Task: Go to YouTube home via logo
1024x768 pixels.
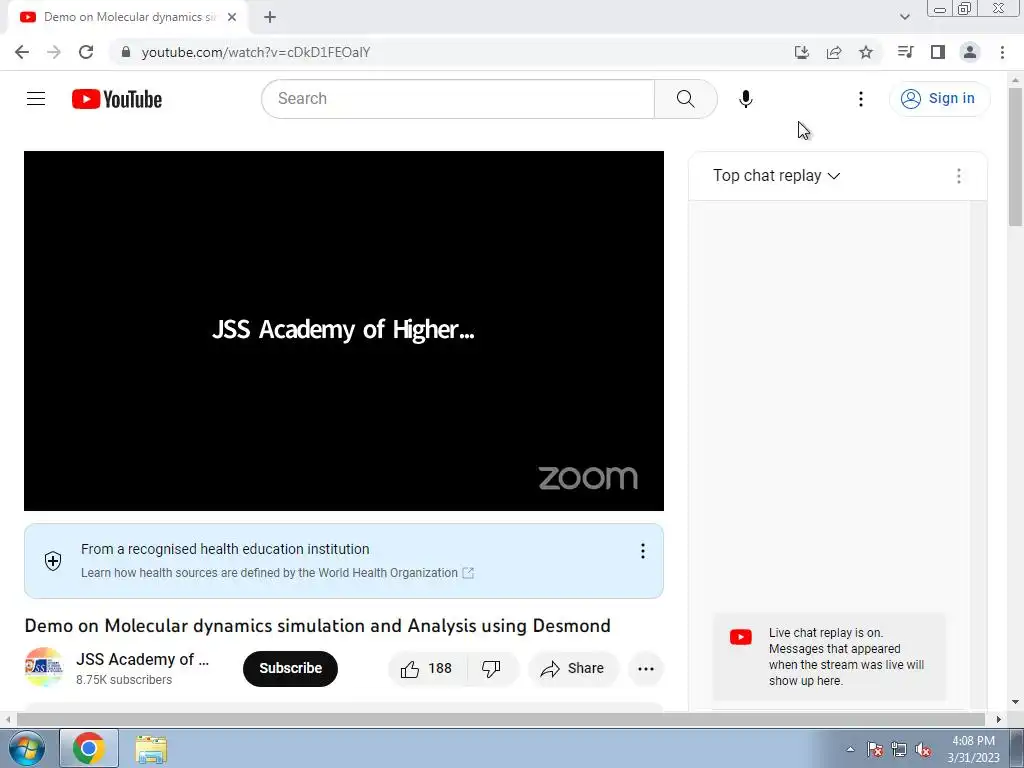Action: (117, 99)
